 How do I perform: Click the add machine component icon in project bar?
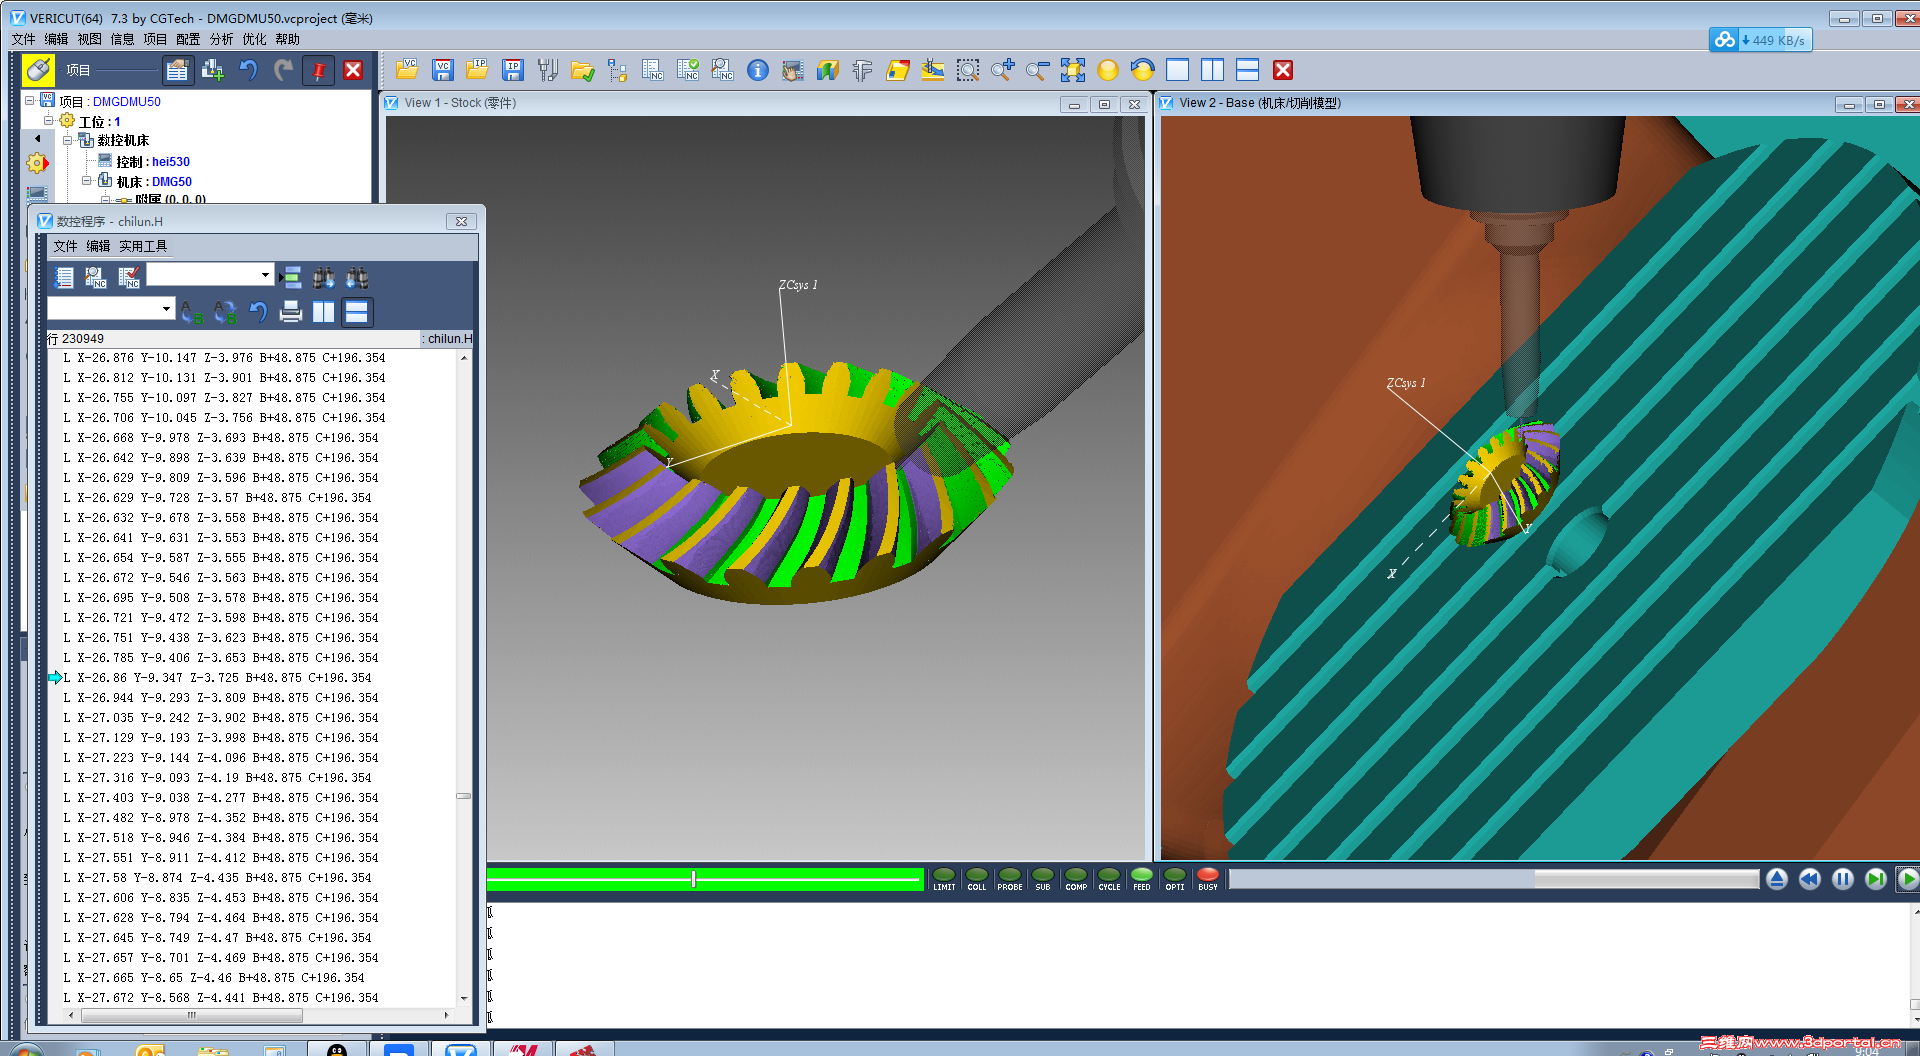(213, 70)
